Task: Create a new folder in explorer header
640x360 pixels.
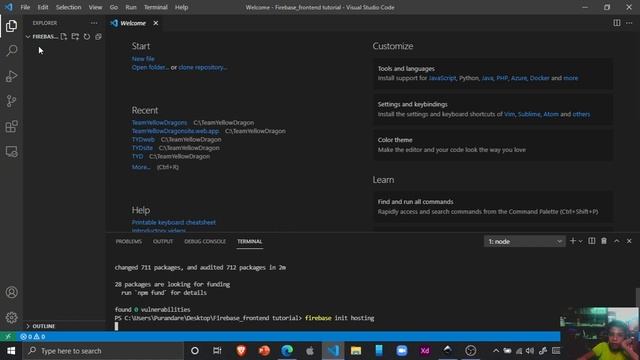Action: (75, 37)
